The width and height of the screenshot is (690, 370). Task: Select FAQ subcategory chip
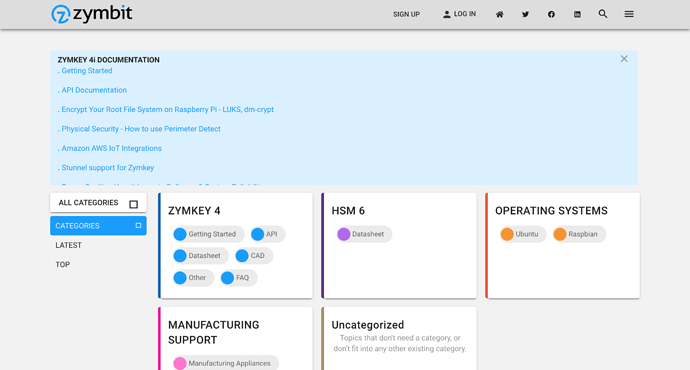(x=239, y=278)
